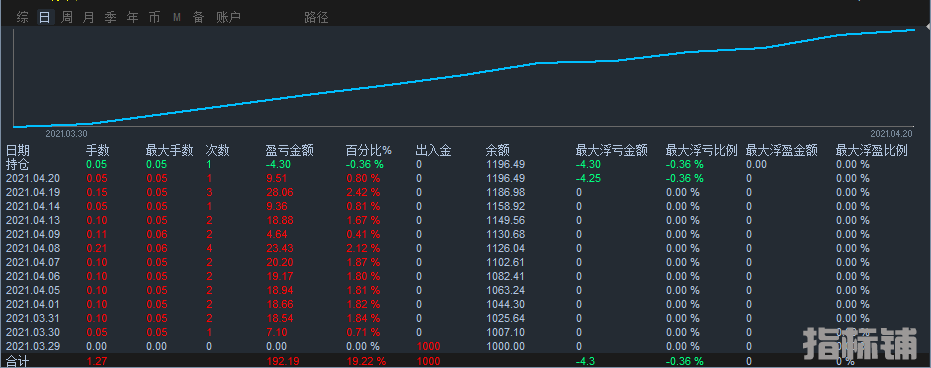Click the 0.21 lots value
The image size is (931, 368).
pos(97,248)
